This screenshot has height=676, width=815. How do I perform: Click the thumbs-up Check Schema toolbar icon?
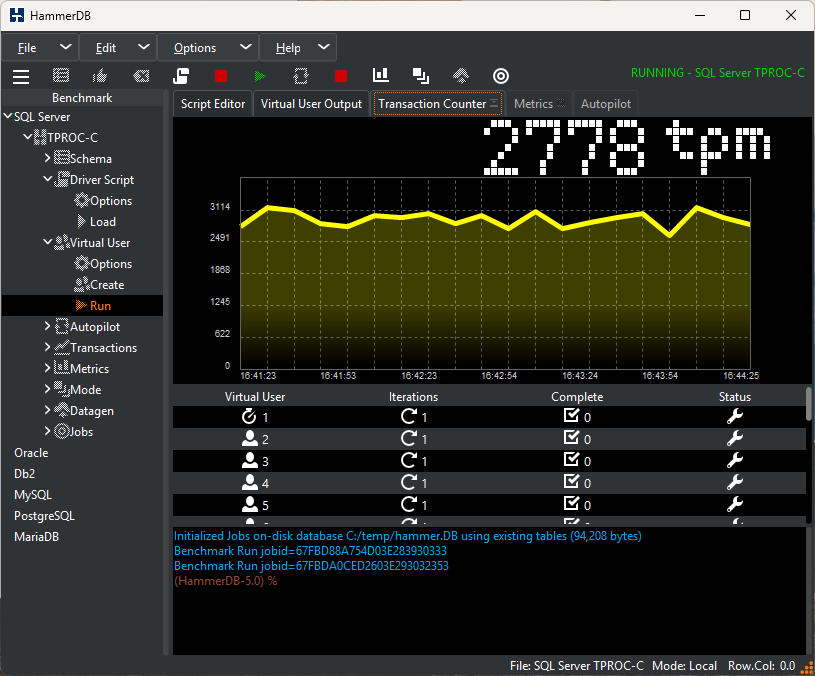(x=100, y=76)
